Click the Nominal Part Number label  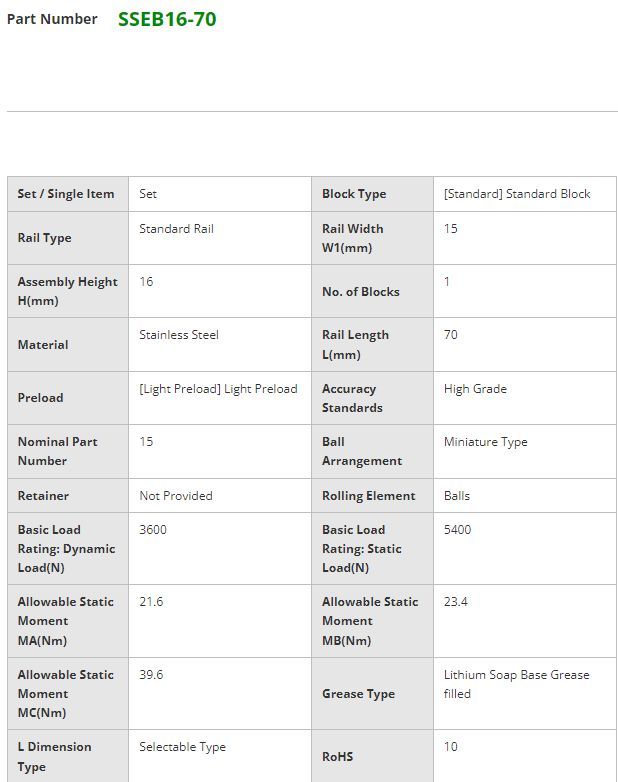pyautogui.click(x=57, y=451)
